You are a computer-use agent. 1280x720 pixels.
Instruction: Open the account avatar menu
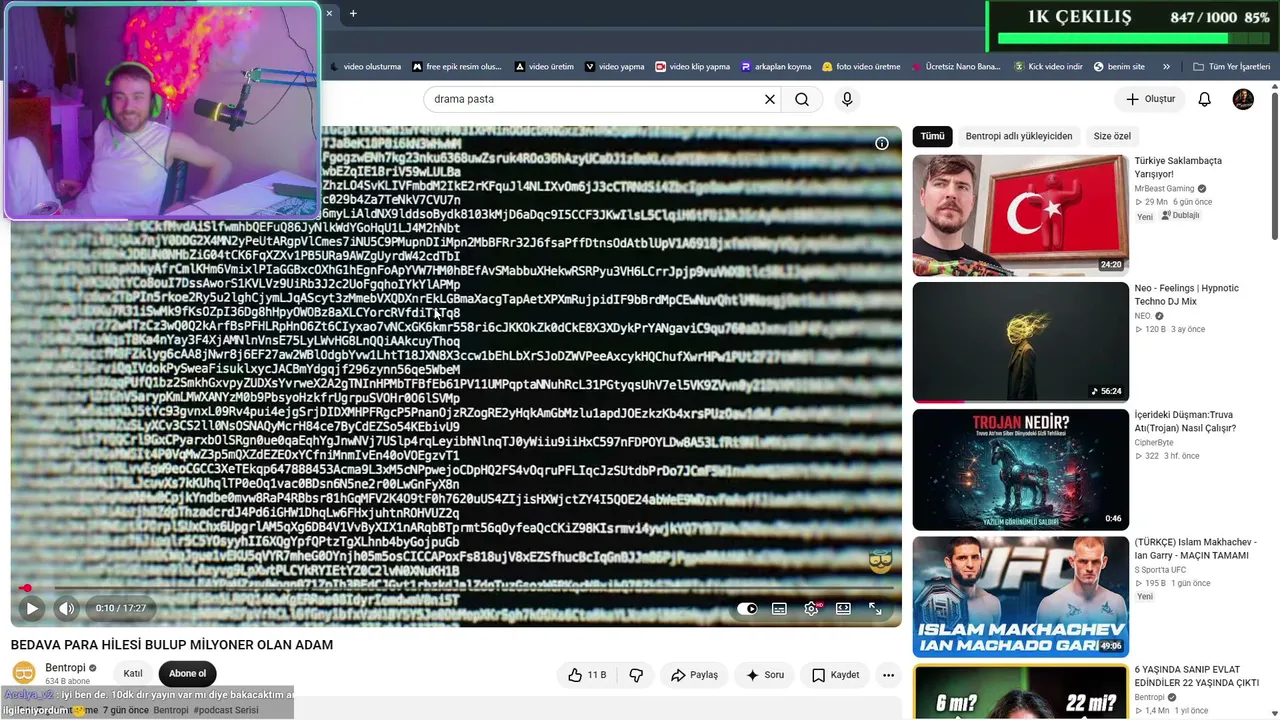[x=1243, y=99]
